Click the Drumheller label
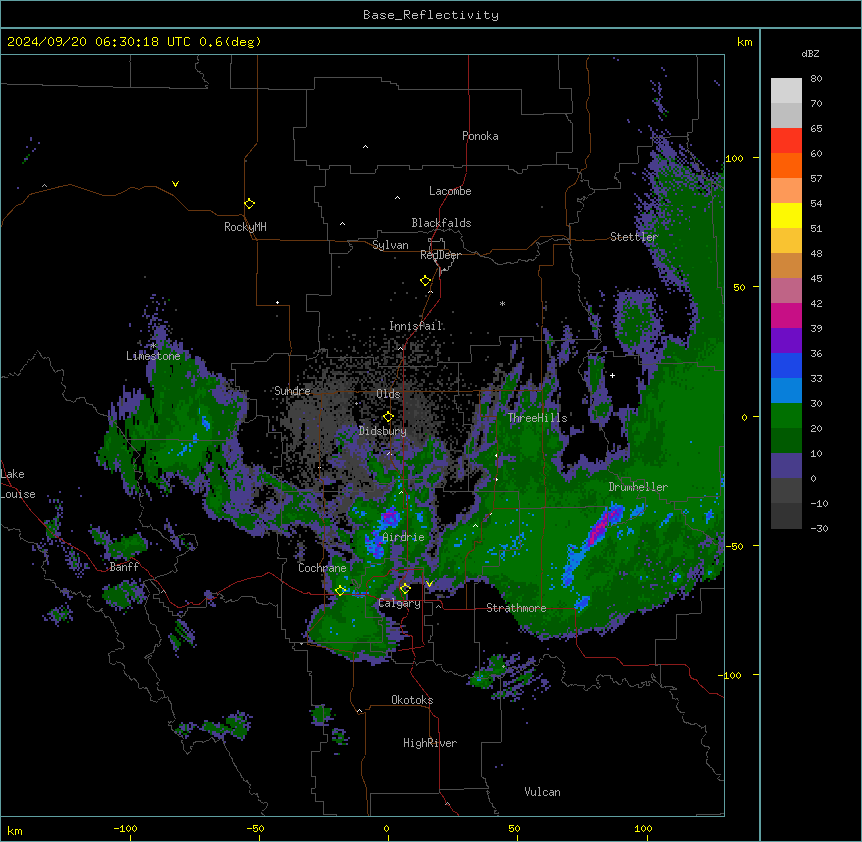 click(638, 487)
